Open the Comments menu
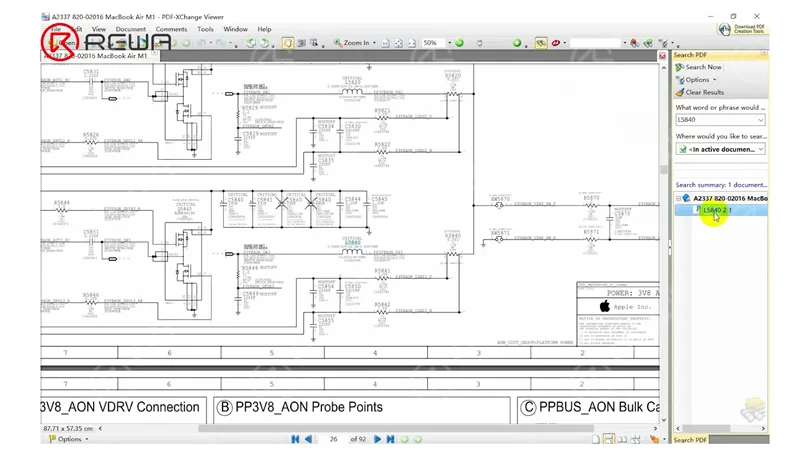Screen dimensions: 810x455 pyautogui.click(x=171, y=29)
